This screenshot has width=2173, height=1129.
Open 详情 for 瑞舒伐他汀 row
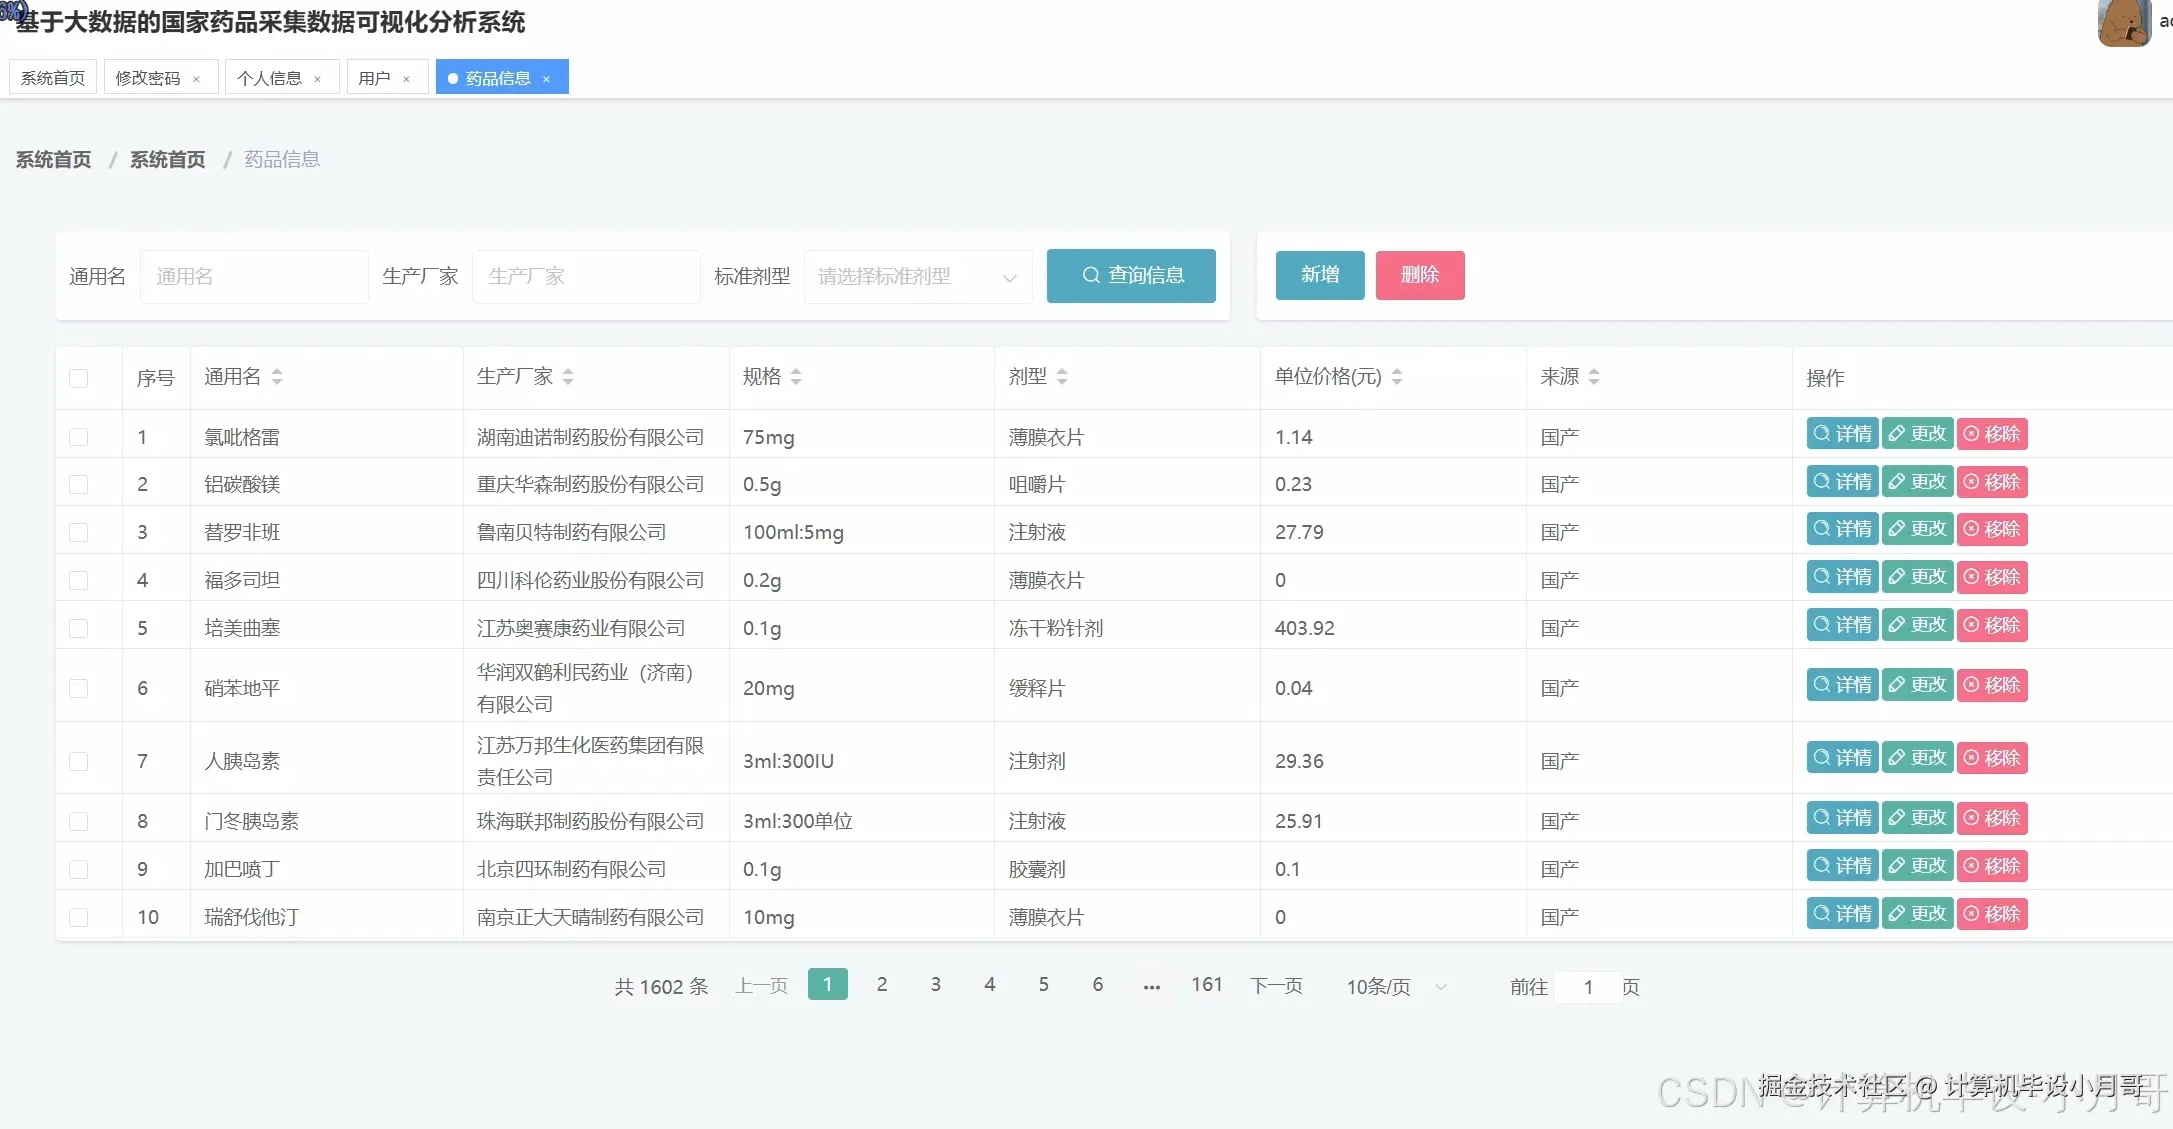1841,913
